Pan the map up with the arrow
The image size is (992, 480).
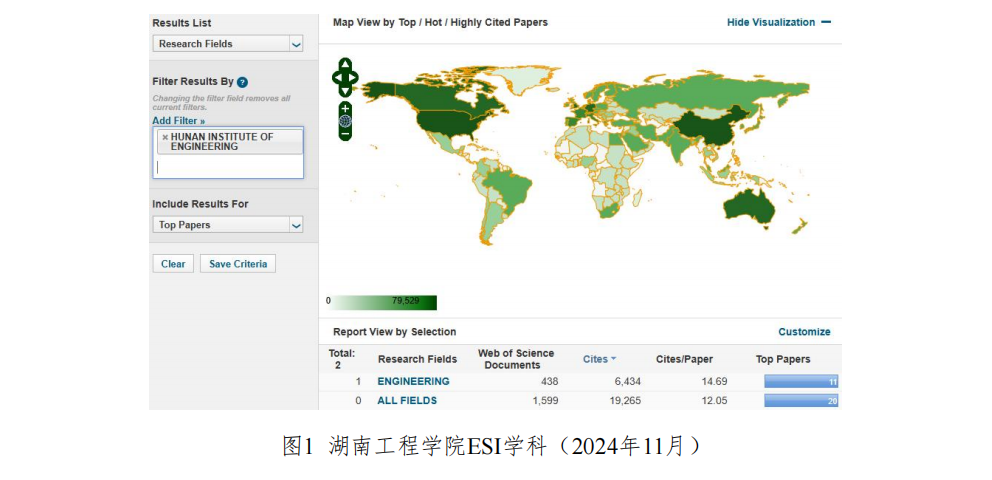pyautogui.click(x=345, y=64)
